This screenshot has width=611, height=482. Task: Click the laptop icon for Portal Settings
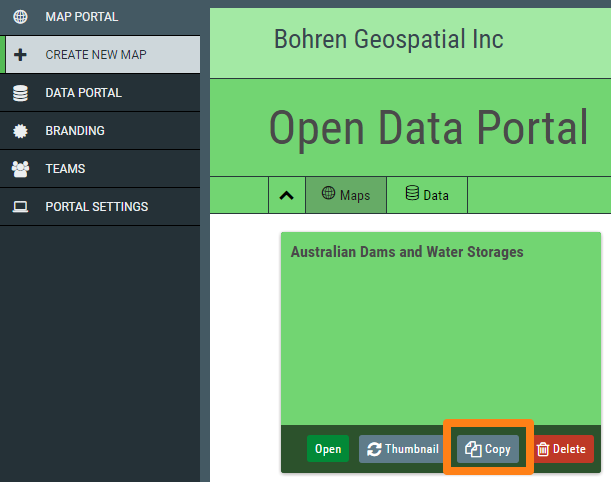coord(20,207)
